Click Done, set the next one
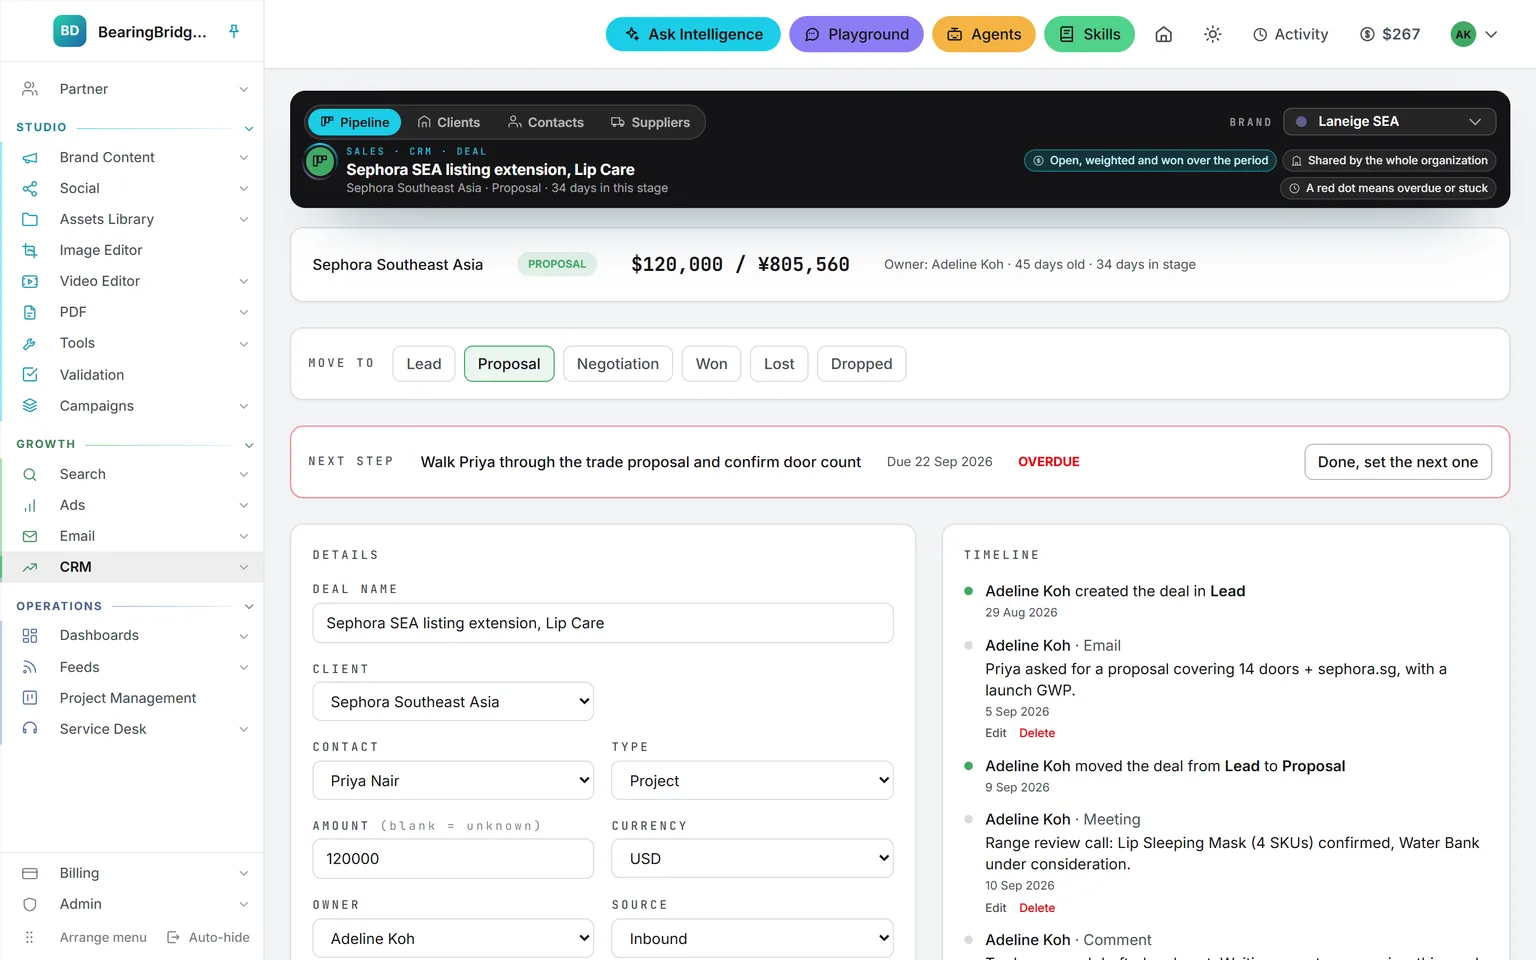This screenshot has height=960, width=1536. point(1398,462)
